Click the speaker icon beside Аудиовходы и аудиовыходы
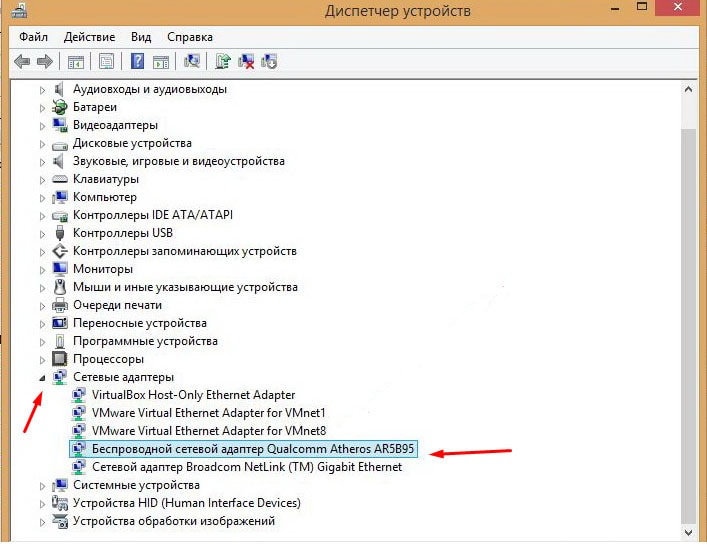707x548 pixels. pos(59,89)
